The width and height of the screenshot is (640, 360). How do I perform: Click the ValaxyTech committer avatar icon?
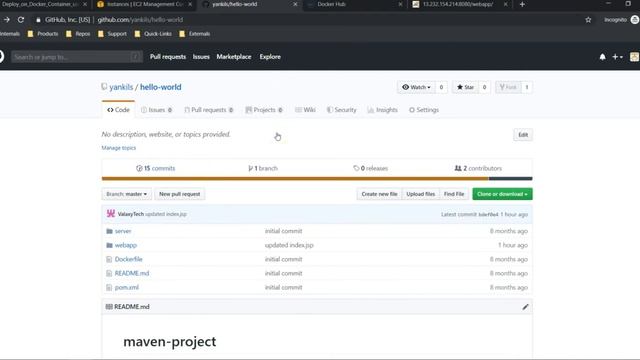point(111,213)
